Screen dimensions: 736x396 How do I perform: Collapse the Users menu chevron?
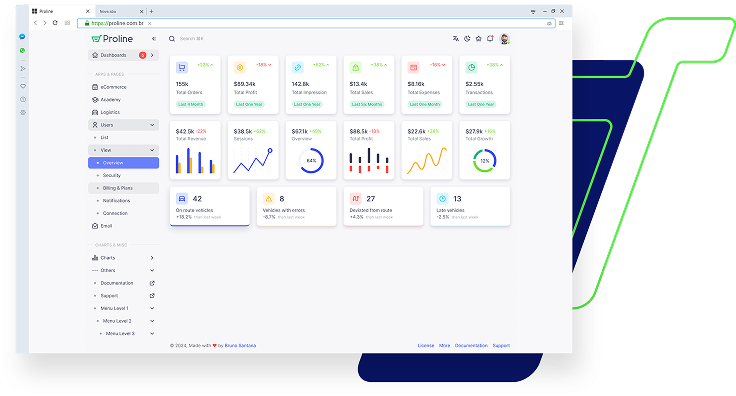coord(152,125)
